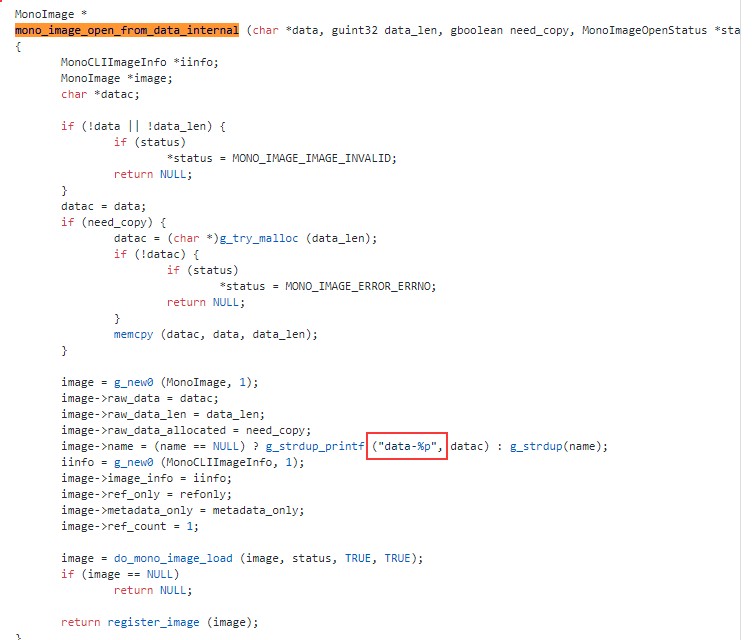Follow the memcpy function link
The width and height of the screenshot is (753, 640).
click(134, 334)
